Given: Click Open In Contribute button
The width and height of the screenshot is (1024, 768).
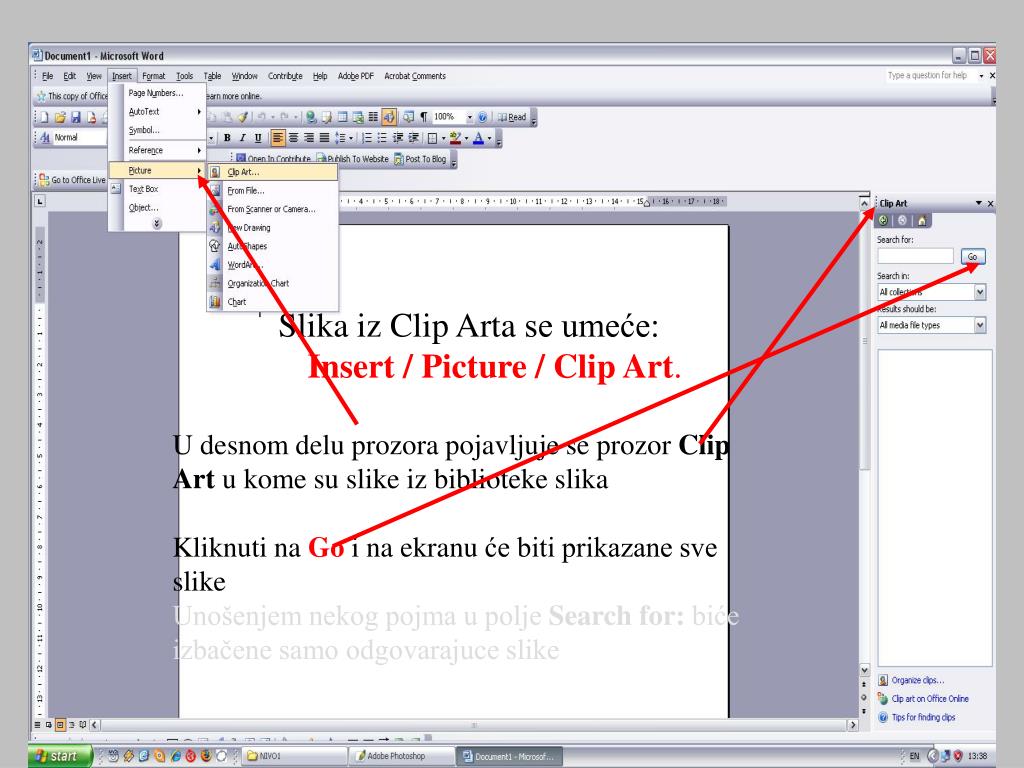Looking at the screenshot, I should tap(273, 159).
